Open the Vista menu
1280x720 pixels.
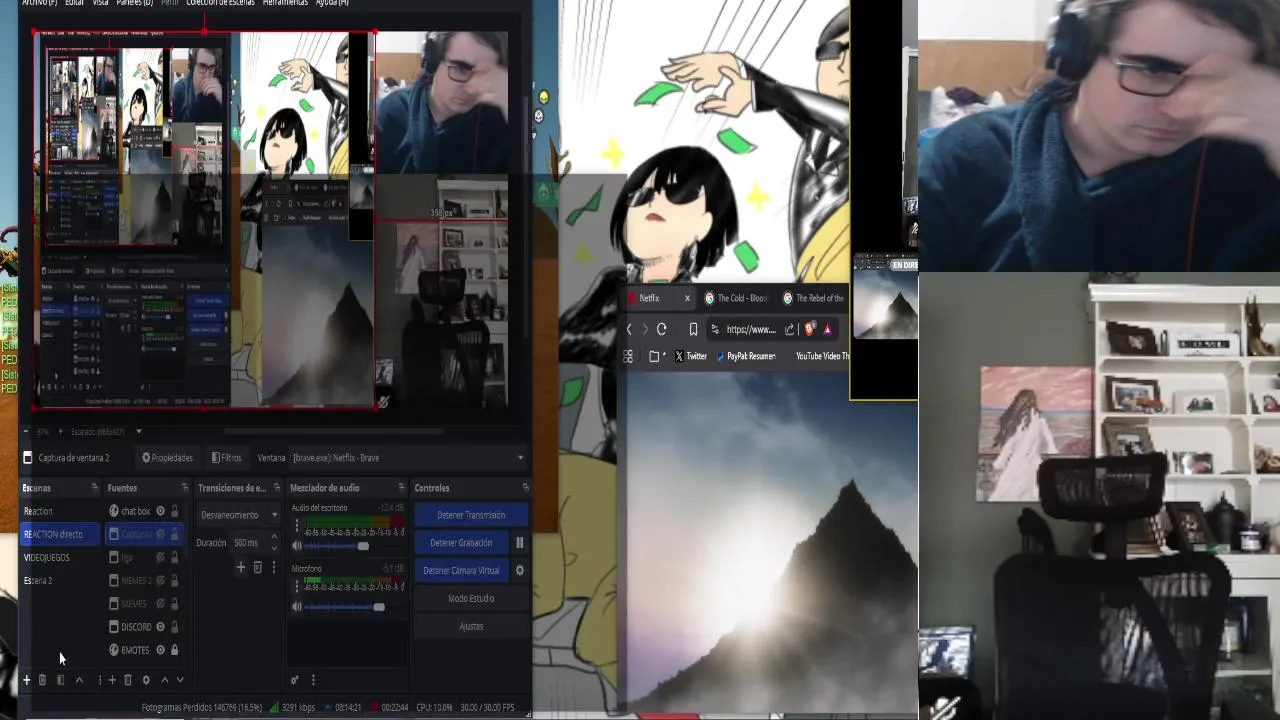[x=101, y=3]
